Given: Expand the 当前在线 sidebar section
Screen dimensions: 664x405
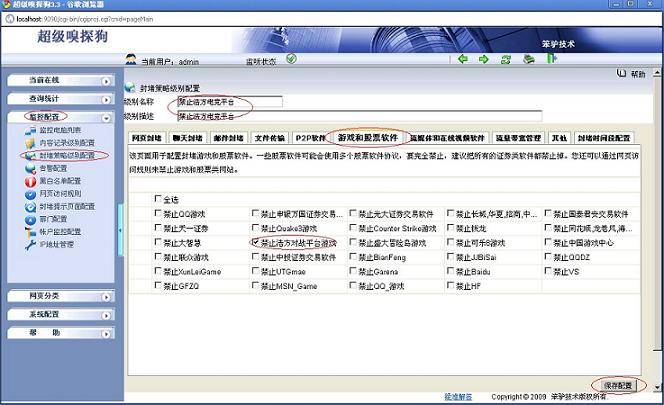Looking at the screenshot, I should tap(59, 80).
